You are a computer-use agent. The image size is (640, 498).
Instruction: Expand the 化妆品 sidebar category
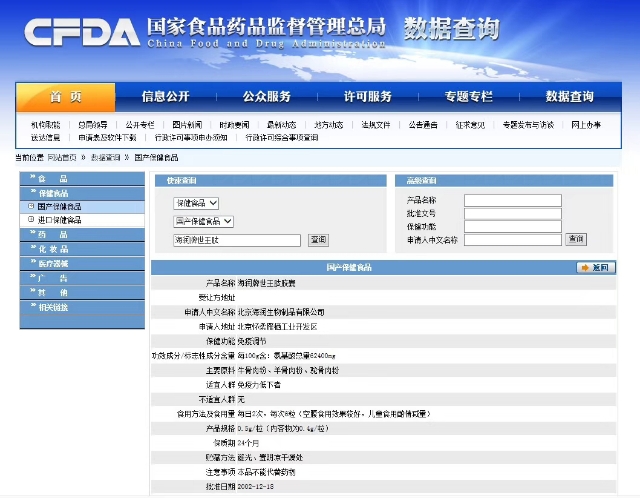82,249
